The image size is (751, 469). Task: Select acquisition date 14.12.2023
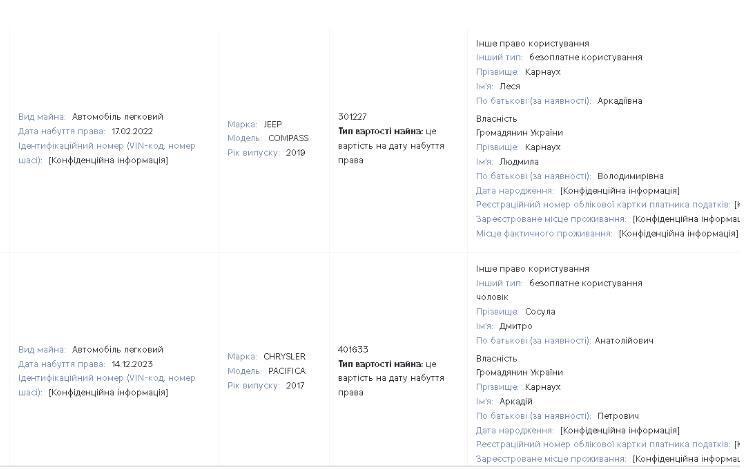(x=132, y=364)
